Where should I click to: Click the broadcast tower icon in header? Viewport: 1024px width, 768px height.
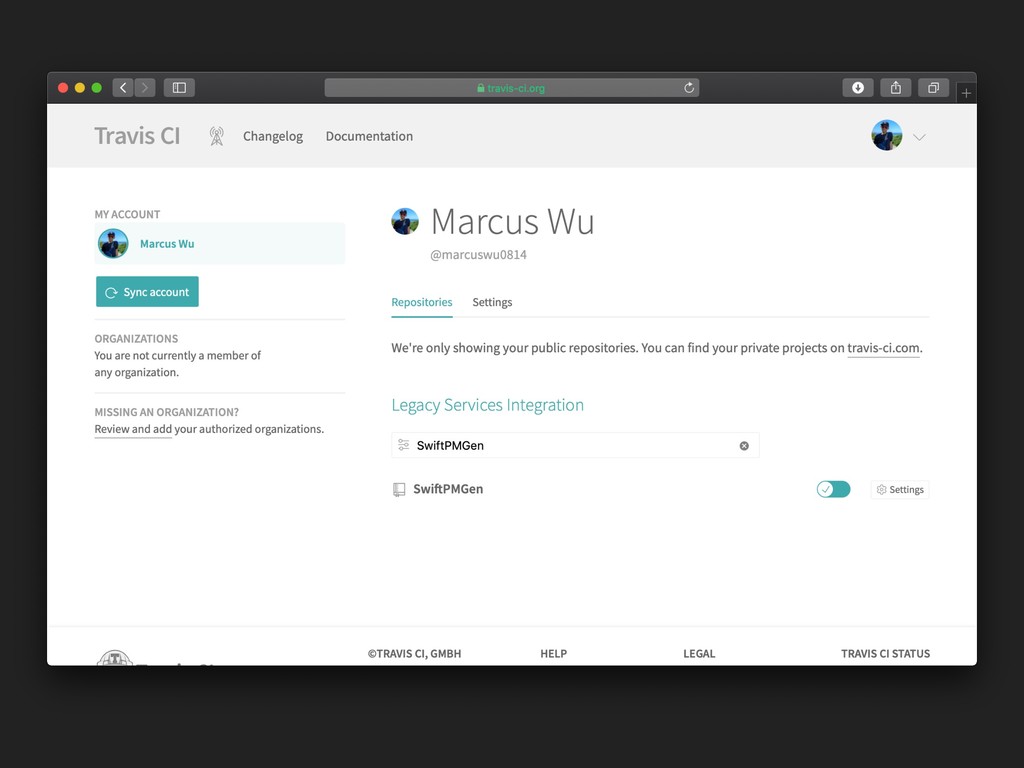point(217,136)
